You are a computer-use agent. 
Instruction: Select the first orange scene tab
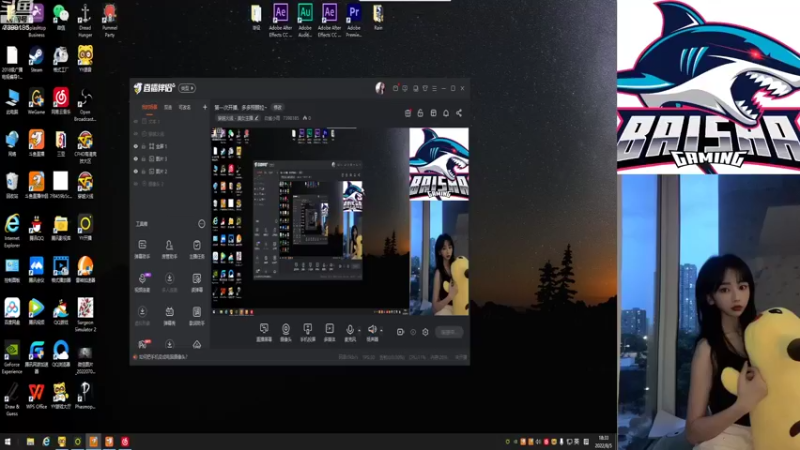[149, 107]
